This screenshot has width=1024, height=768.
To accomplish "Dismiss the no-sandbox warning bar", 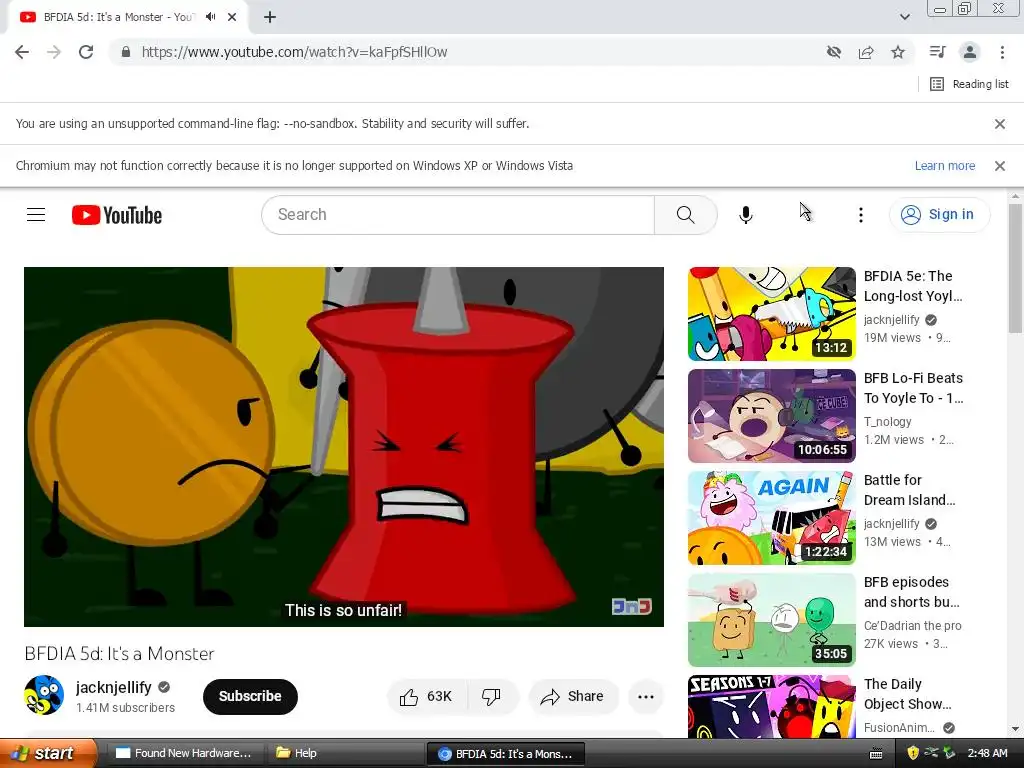I will [x=999, y=124].
